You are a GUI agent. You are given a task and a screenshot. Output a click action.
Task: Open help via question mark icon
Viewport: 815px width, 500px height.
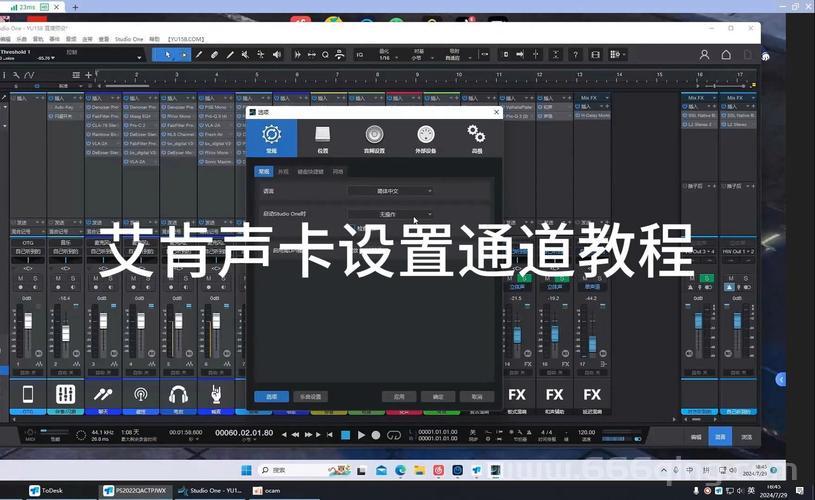(x=575, y=55)
